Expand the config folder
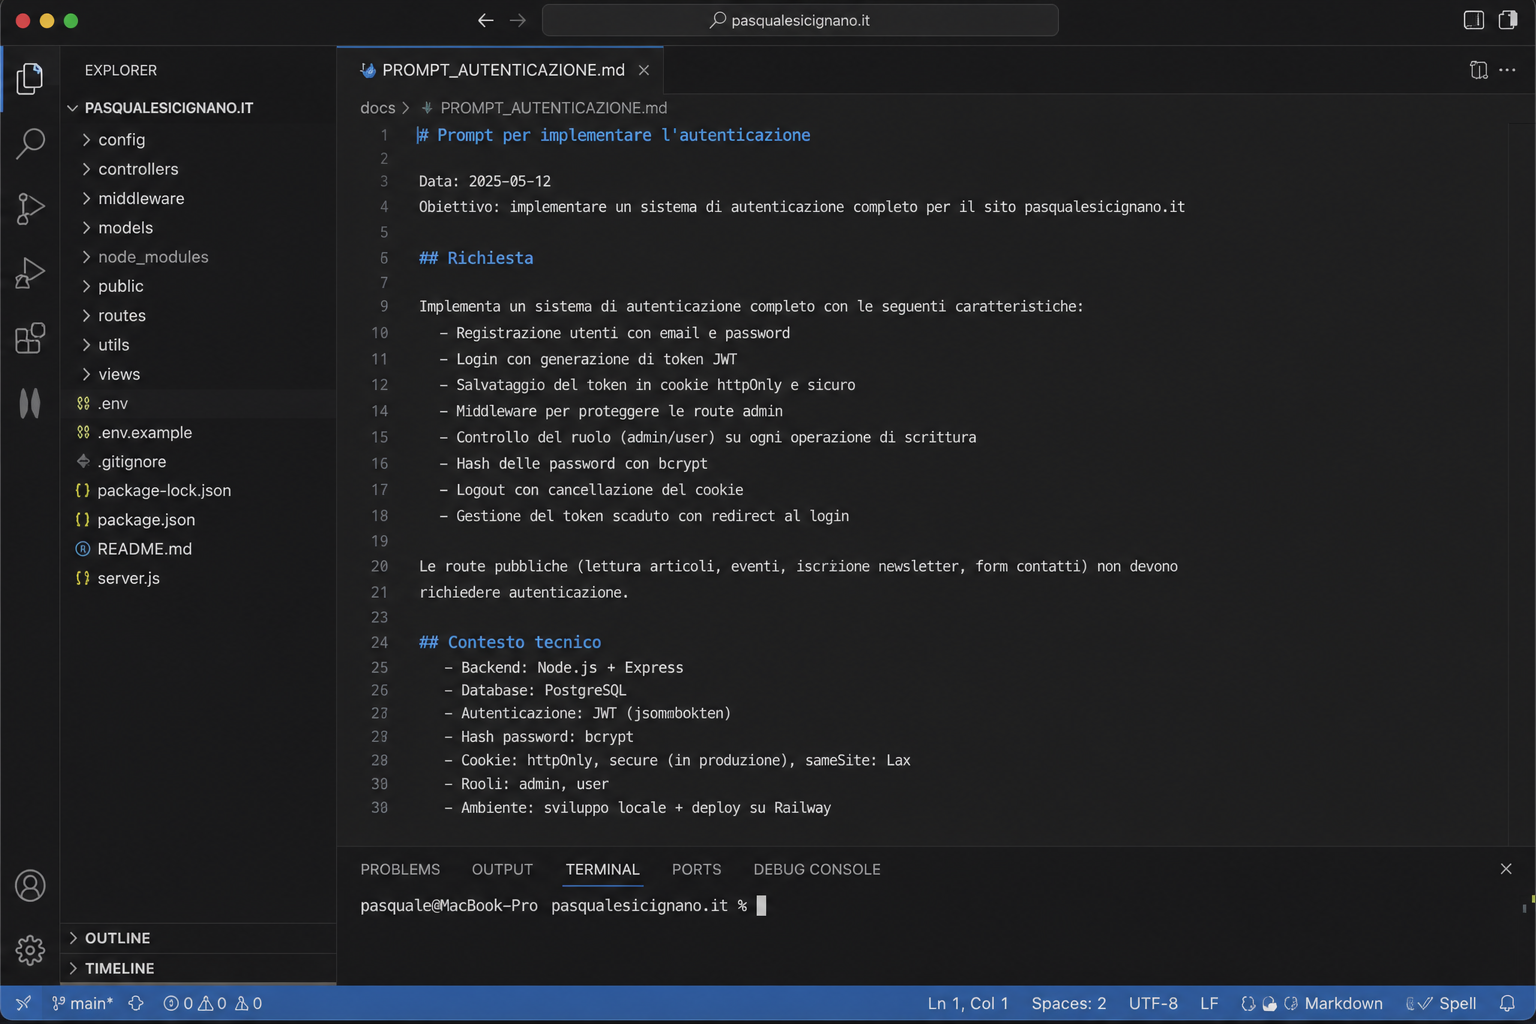 coord(198,140)
